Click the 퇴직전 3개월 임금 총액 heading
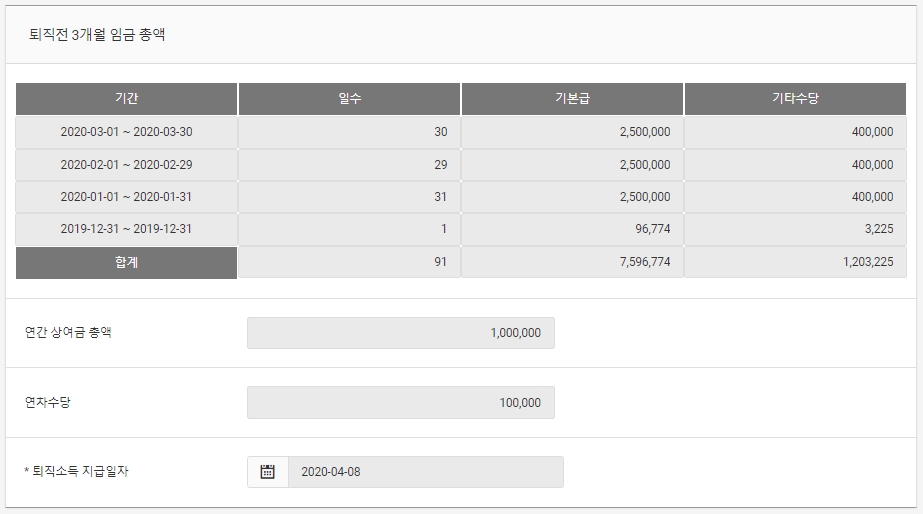923x514 pixels. [x=97, y=35]
